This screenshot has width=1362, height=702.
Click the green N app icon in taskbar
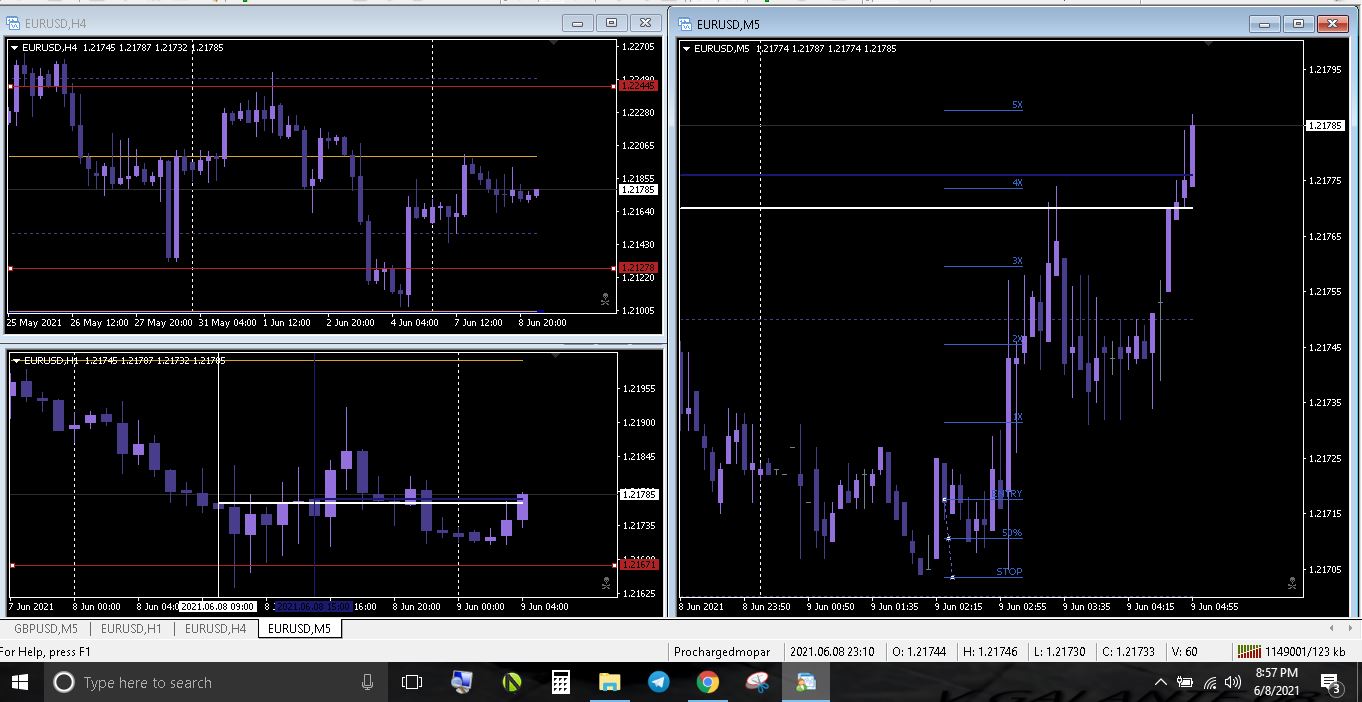(511, 682)
